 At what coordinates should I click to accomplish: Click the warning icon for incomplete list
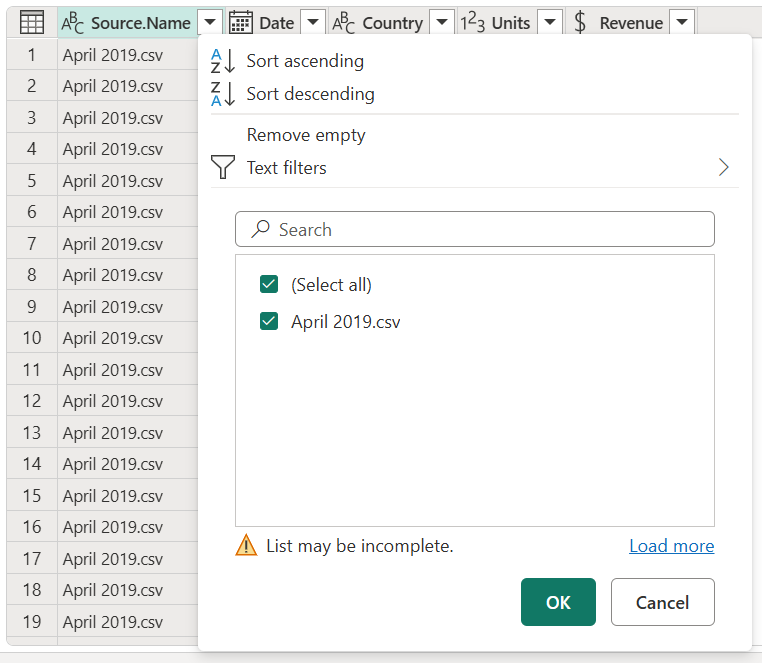pos(246,546)
